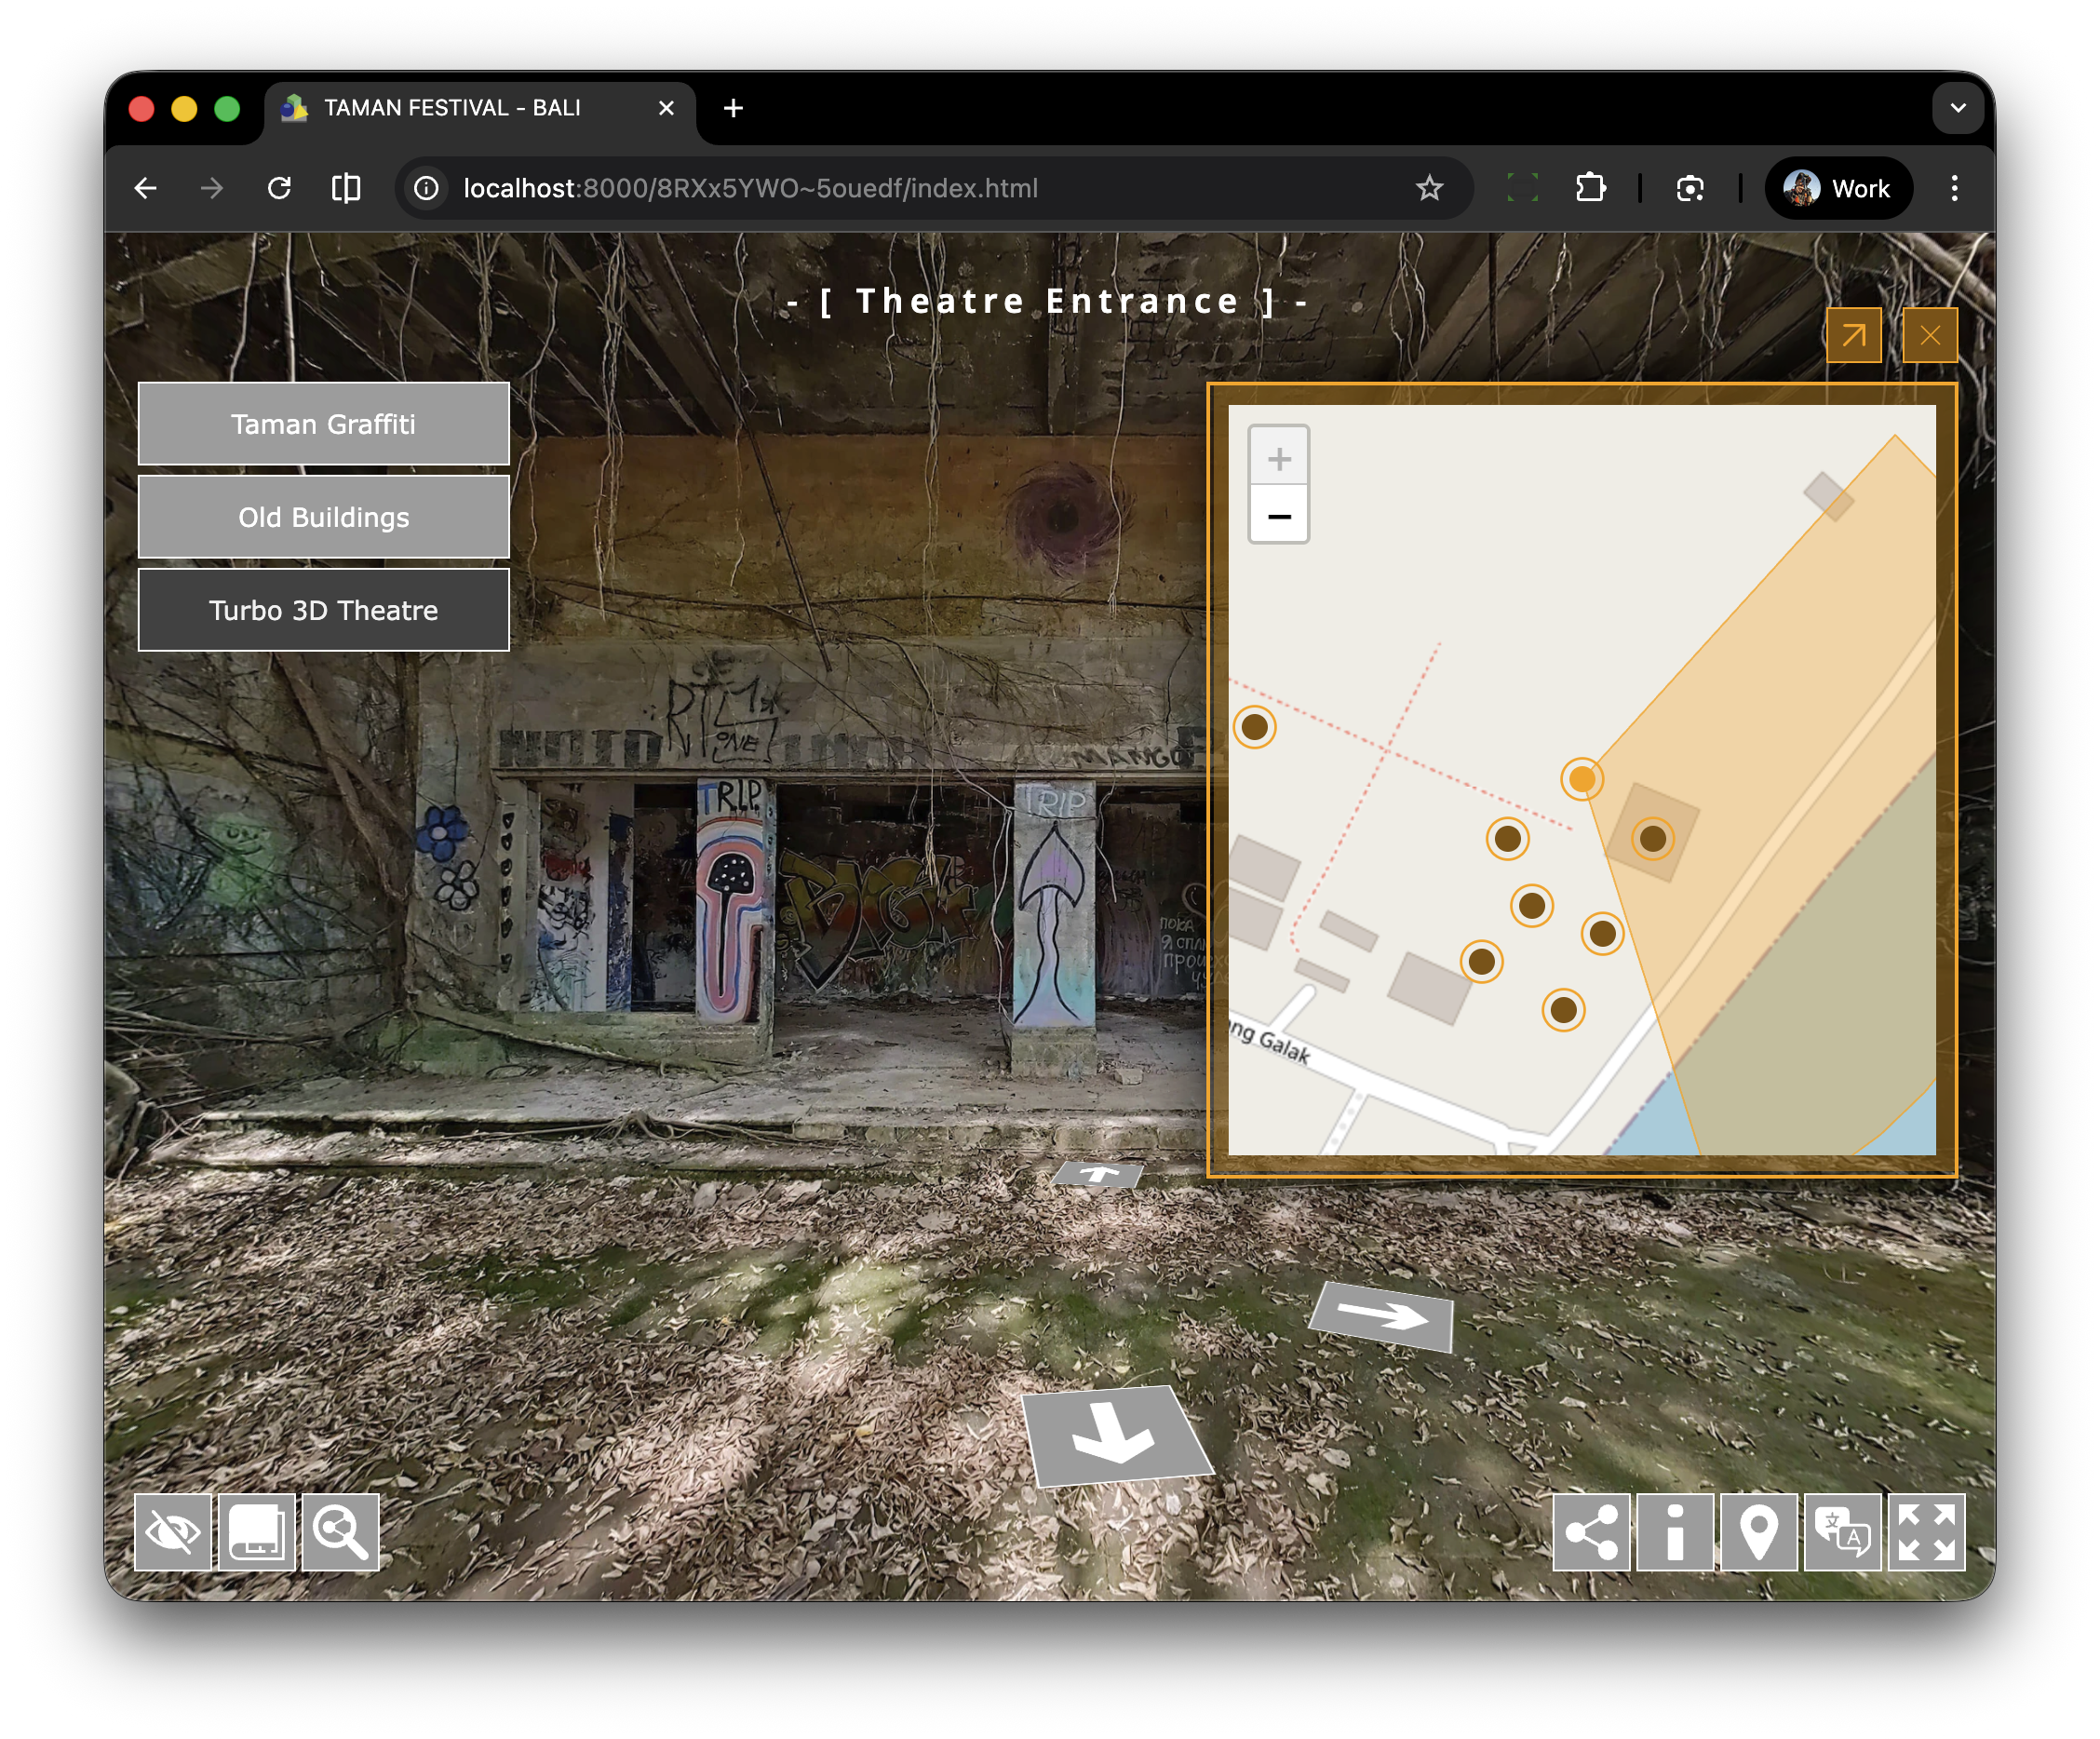Open Taman Graffiti menu item
The width and height of the screenshot is (2100, 1739).
(x=323, y=424)
